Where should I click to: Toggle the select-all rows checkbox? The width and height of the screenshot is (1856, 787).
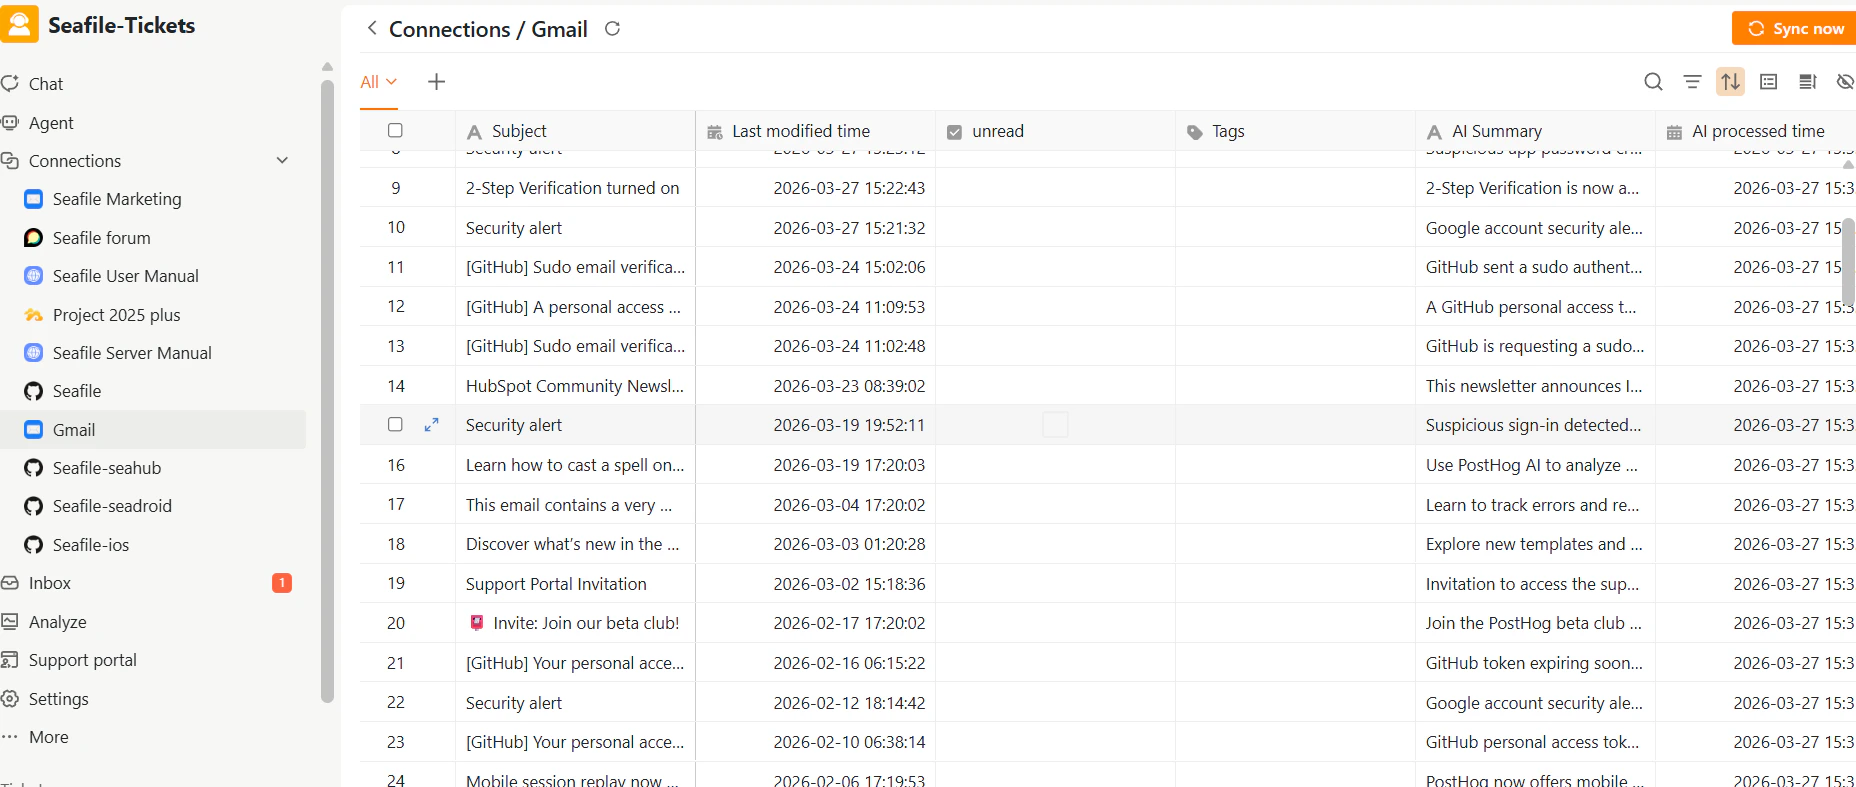(395, 131)
